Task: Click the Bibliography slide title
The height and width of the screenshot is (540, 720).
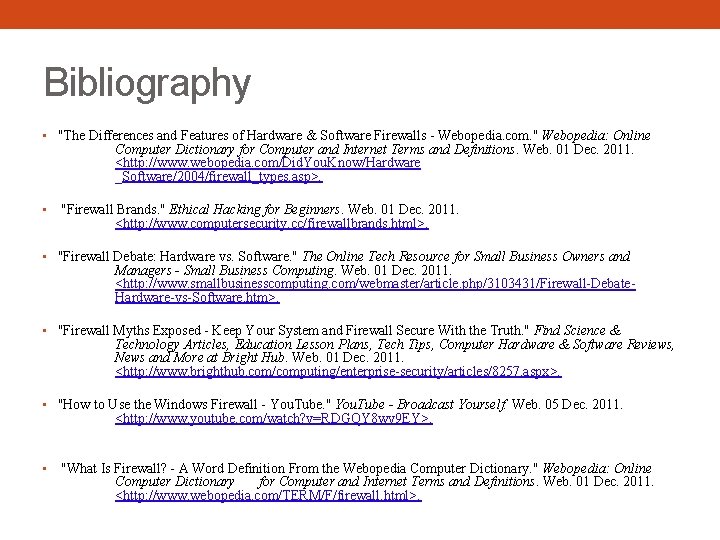Action: pos(147,84)
